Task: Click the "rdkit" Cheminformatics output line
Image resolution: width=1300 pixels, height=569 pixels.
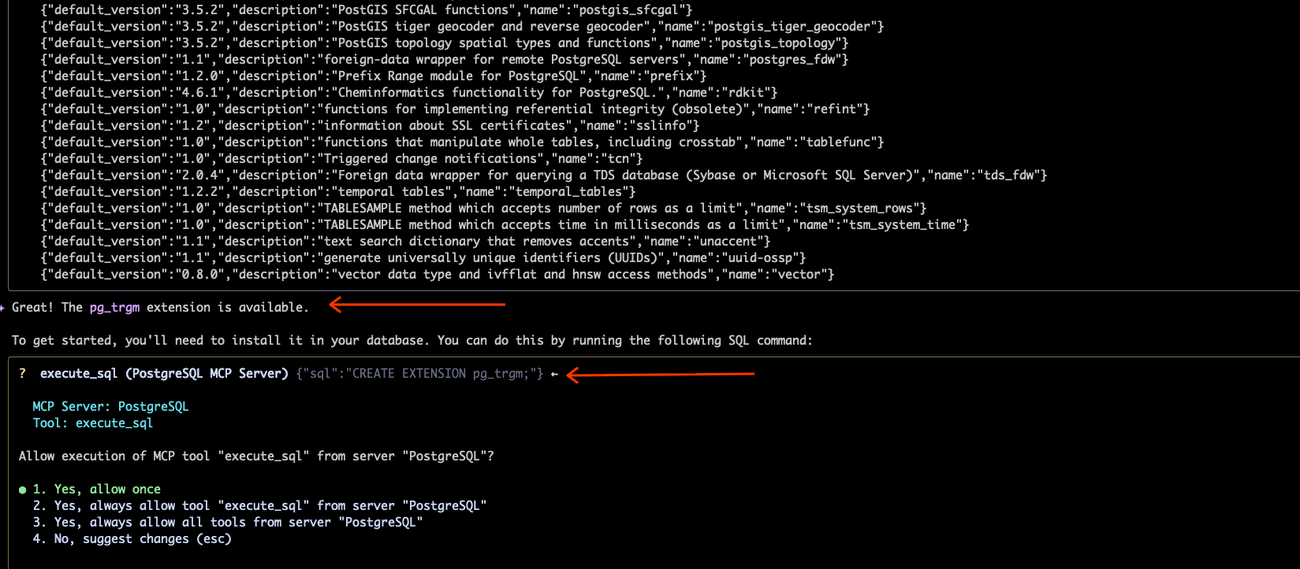Action: [408, 92]
